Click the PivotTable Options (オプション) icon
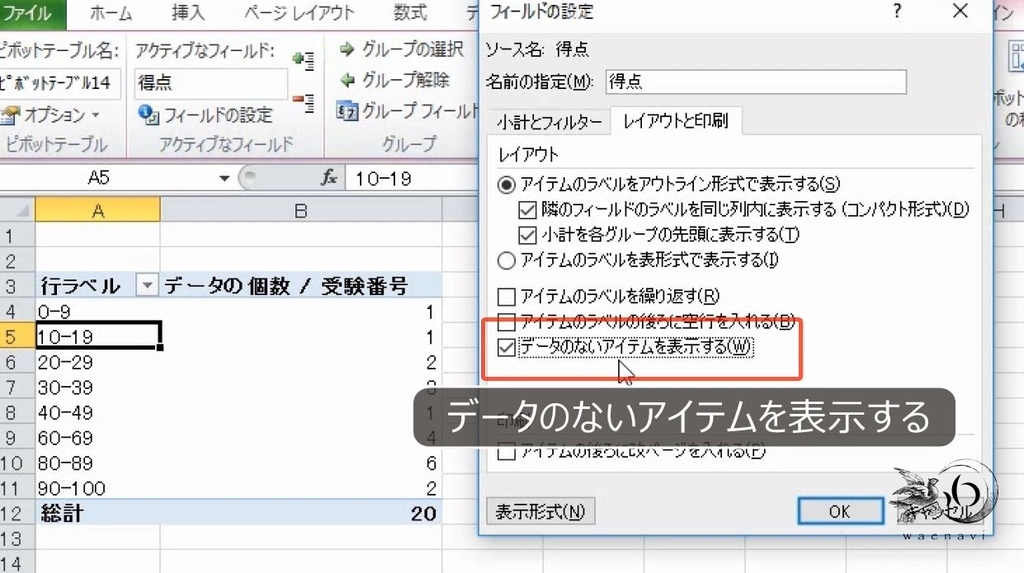 tap(10, 116)
